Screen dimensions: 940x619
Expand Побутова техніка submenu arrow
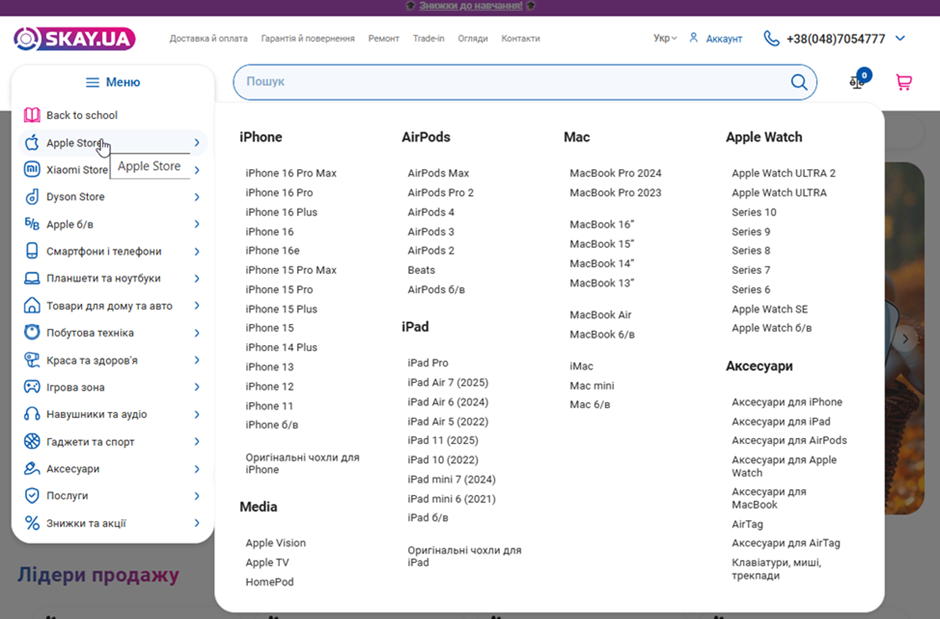tap(197, 333)
